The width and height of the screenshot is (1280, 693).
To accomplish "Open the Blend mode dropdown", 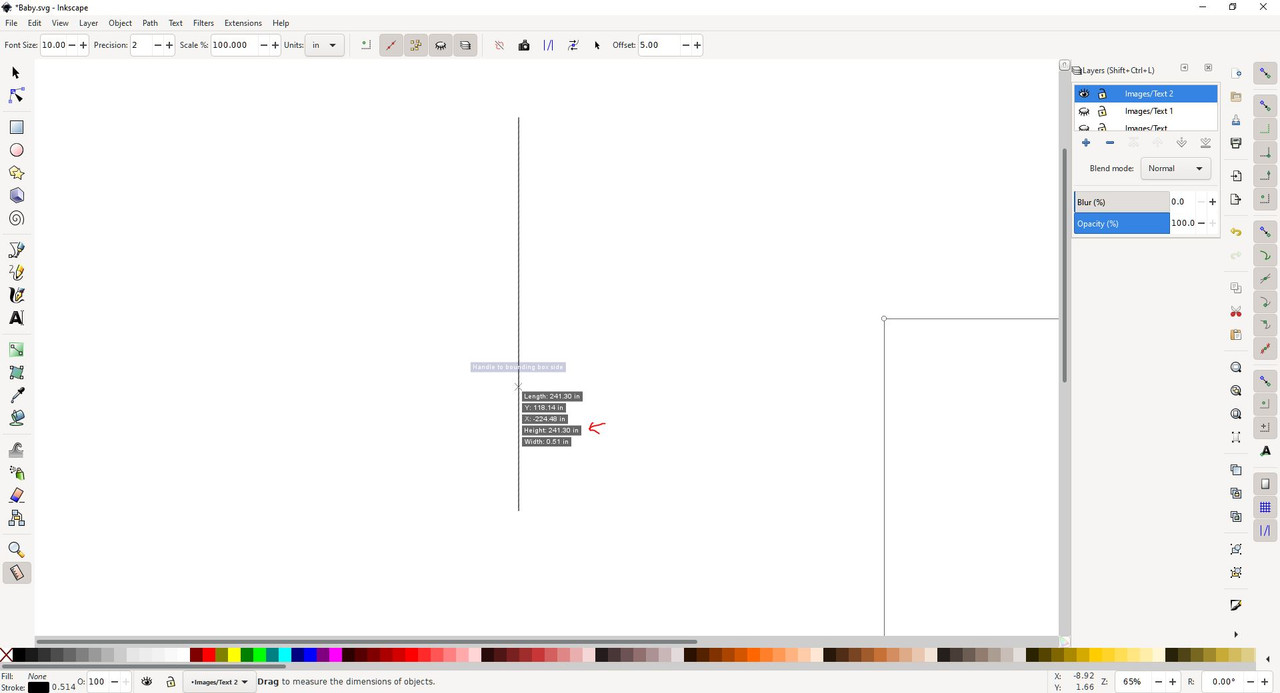I will [x=1176, y=168].
